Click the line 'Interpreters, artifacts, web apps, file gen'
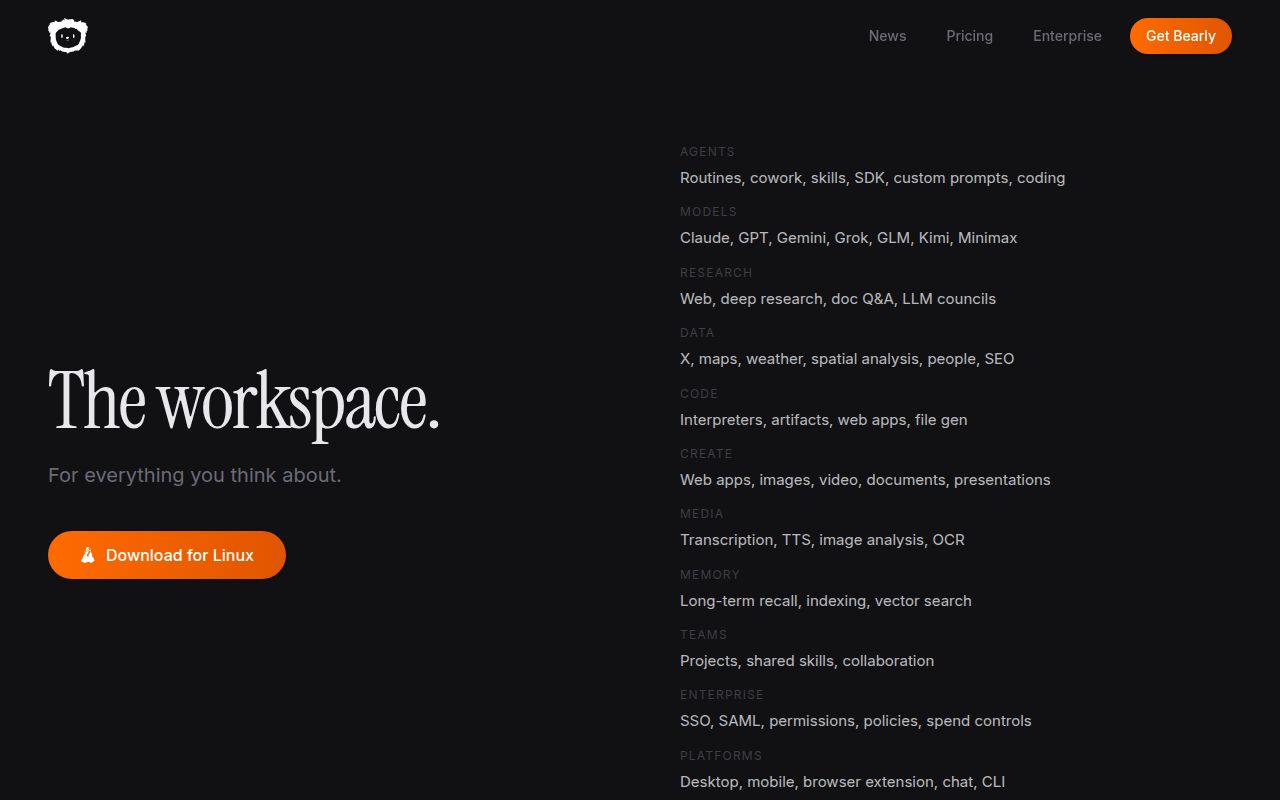The image size is (1280, 800). pyautogui.click(x=823, y=420)
